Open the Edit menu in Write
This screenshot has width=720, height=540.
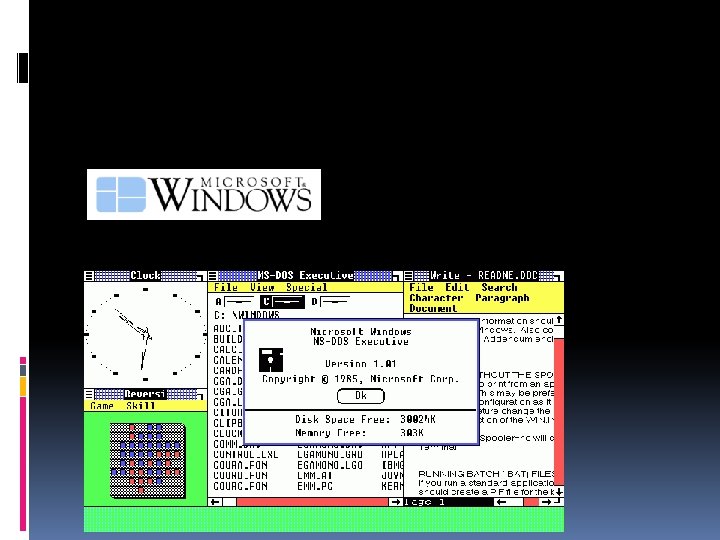tap(457, 287)
